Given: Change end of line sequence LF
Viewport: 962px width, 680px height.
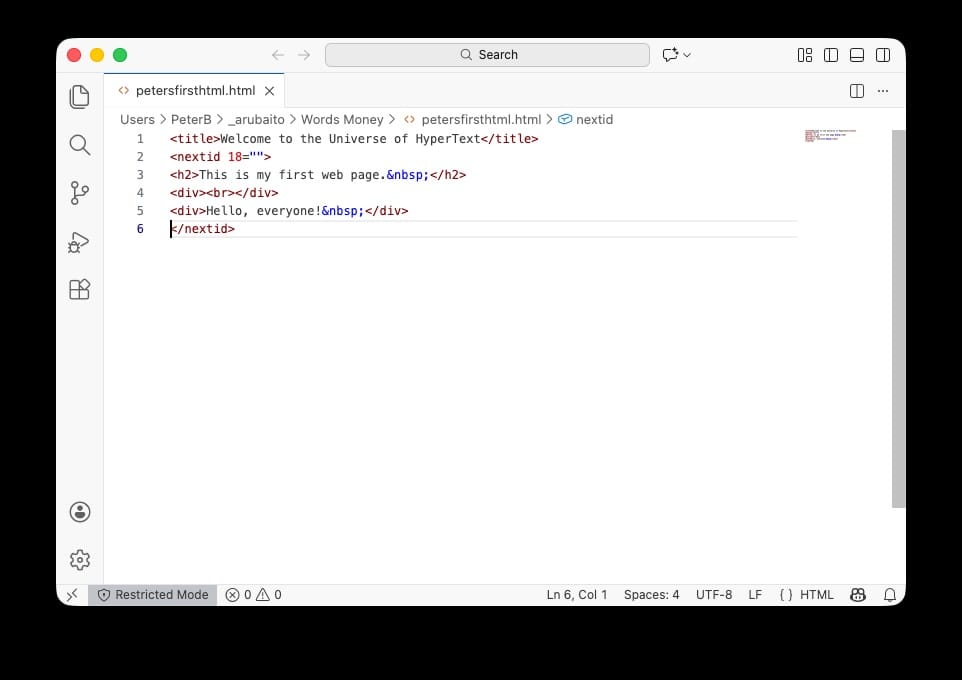Looking at the screenshot, I should [x=755, y=595].
